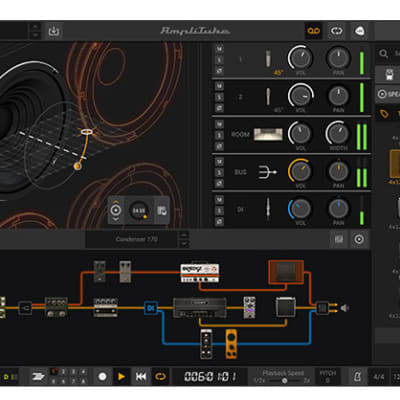Click the output mixer block at chain end

click(x=322, y=308)
